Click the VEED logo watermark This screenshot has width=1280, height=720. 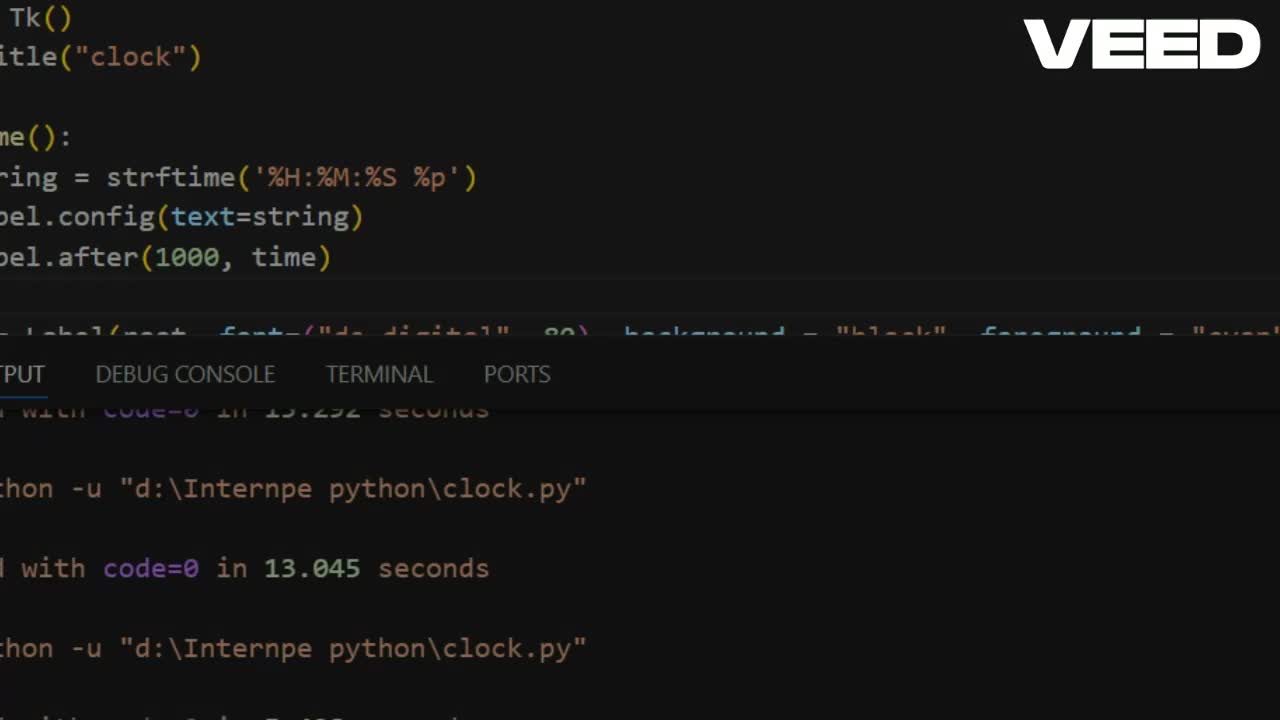pos(1141,45)
